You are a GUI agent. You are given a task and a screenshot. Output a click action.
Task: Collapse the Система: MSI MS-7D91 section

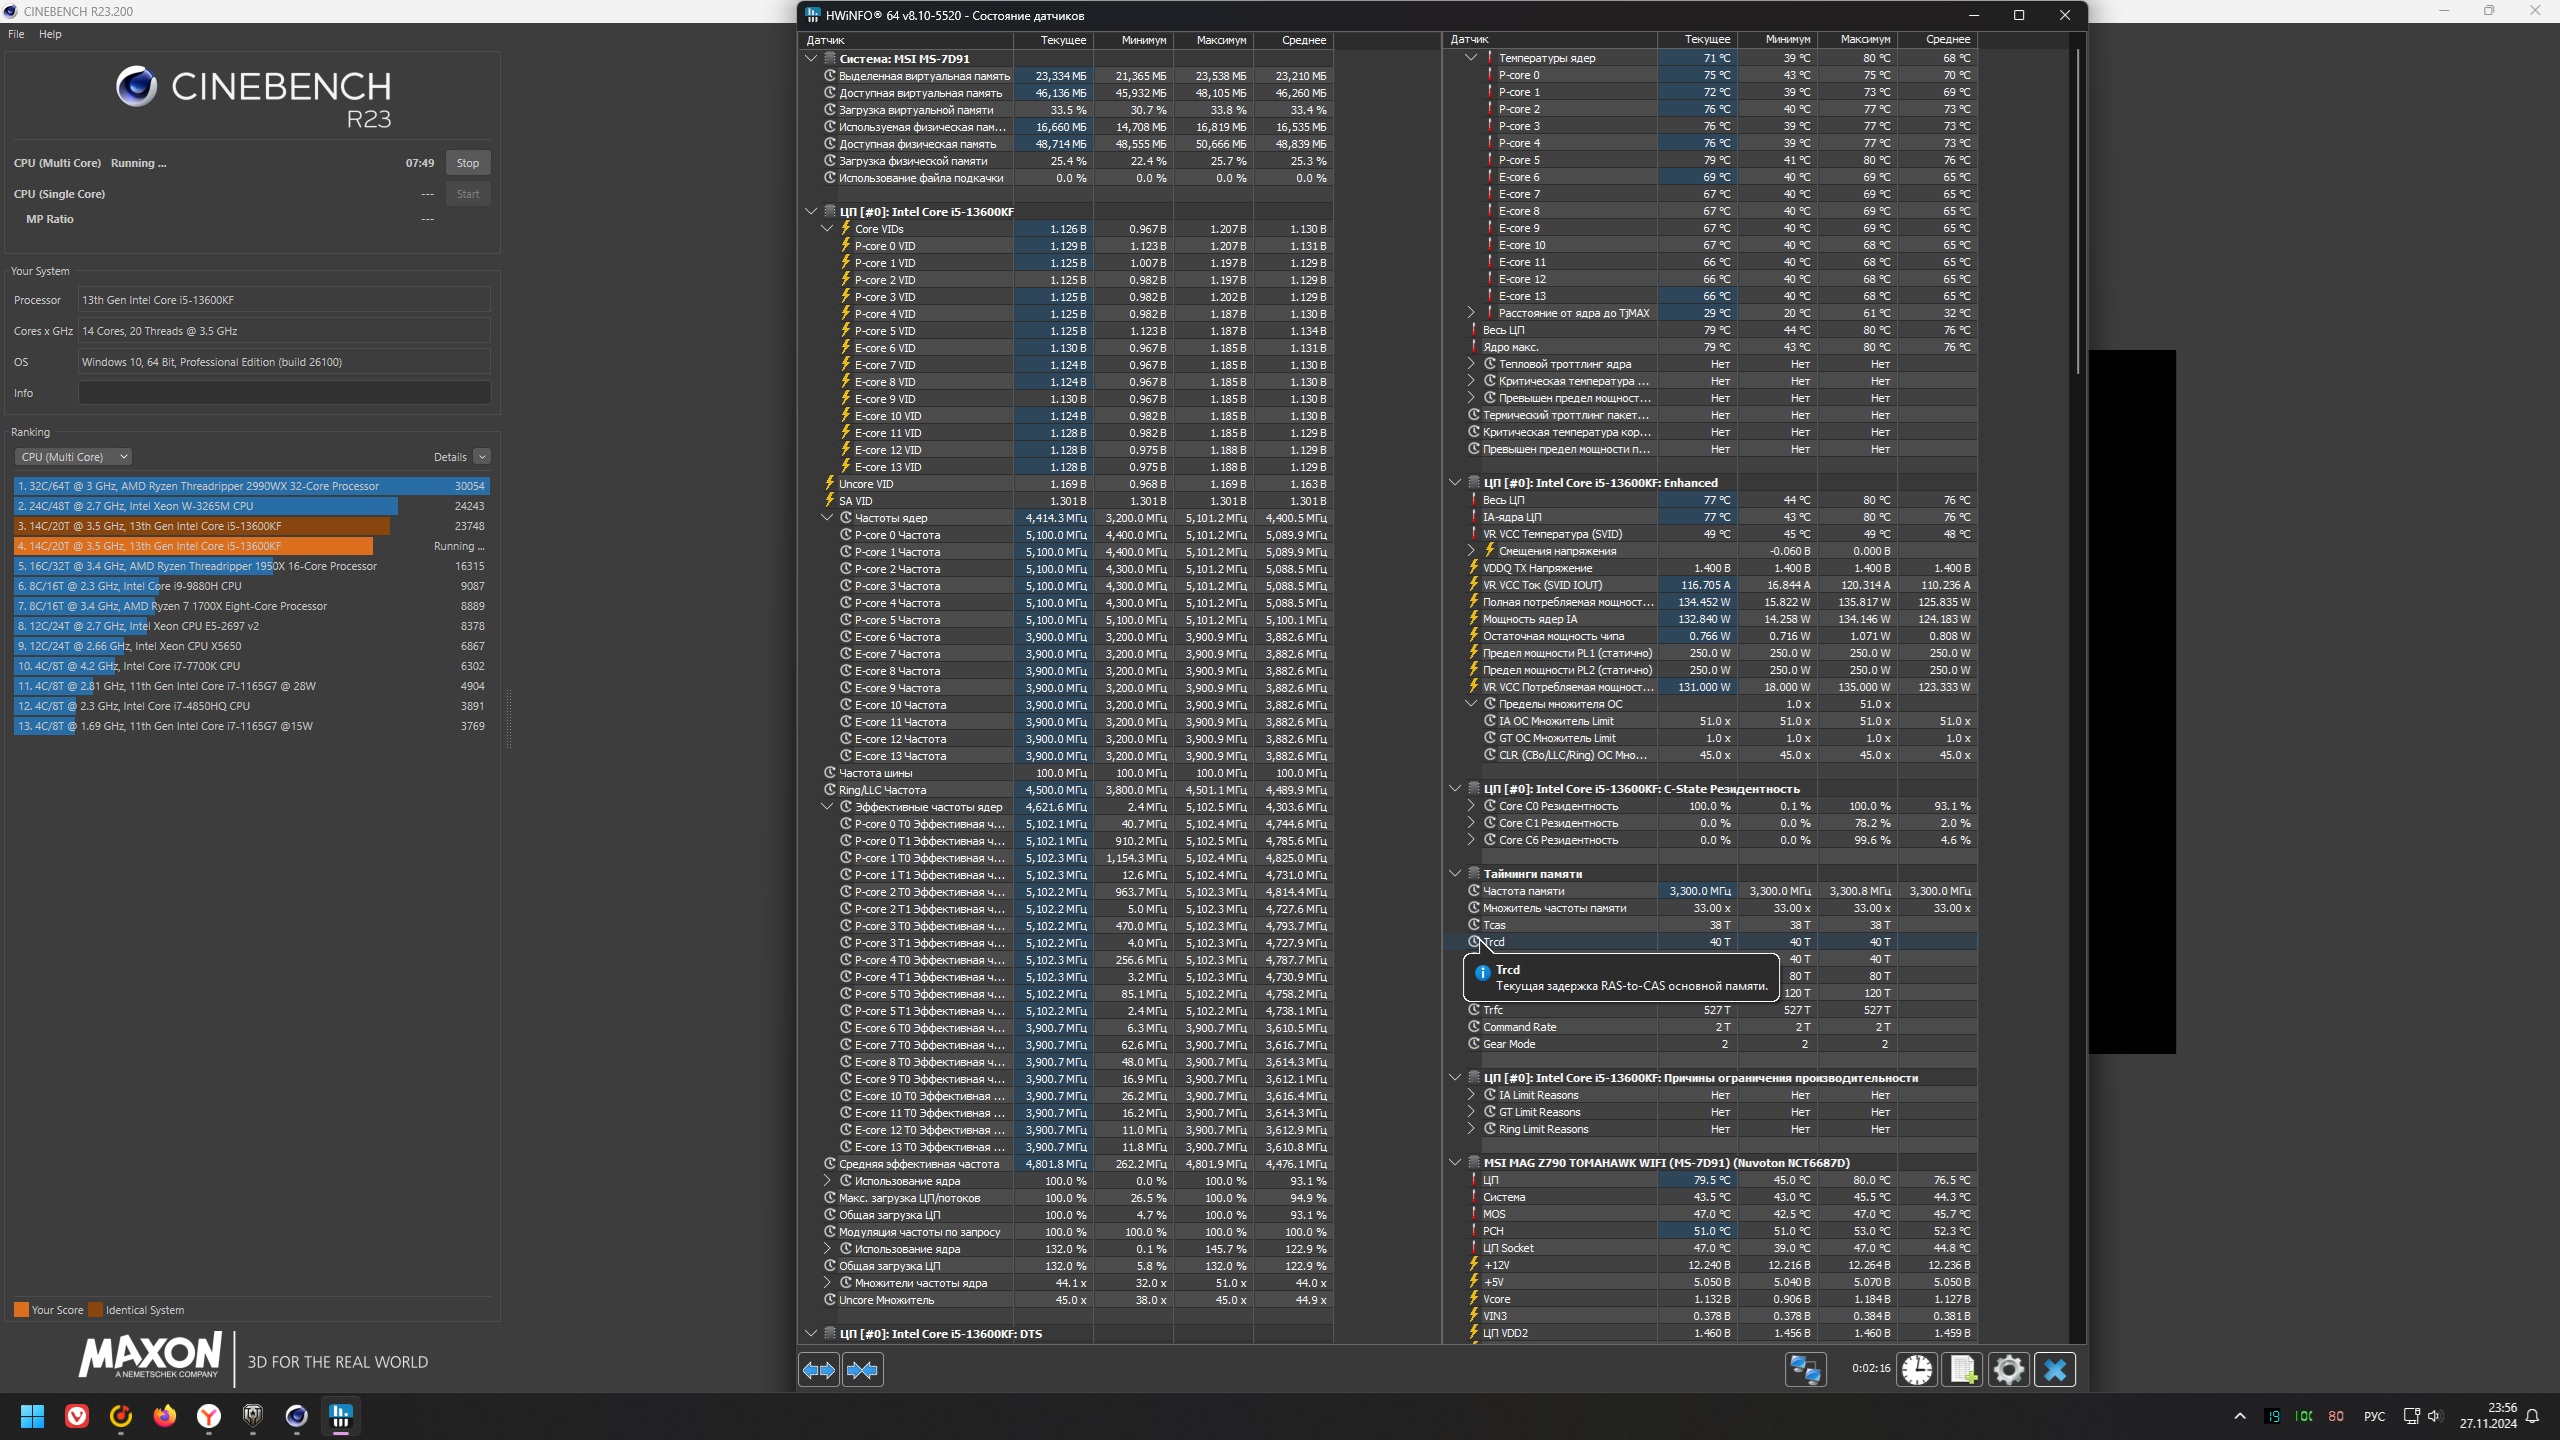[x=811, y=59]
